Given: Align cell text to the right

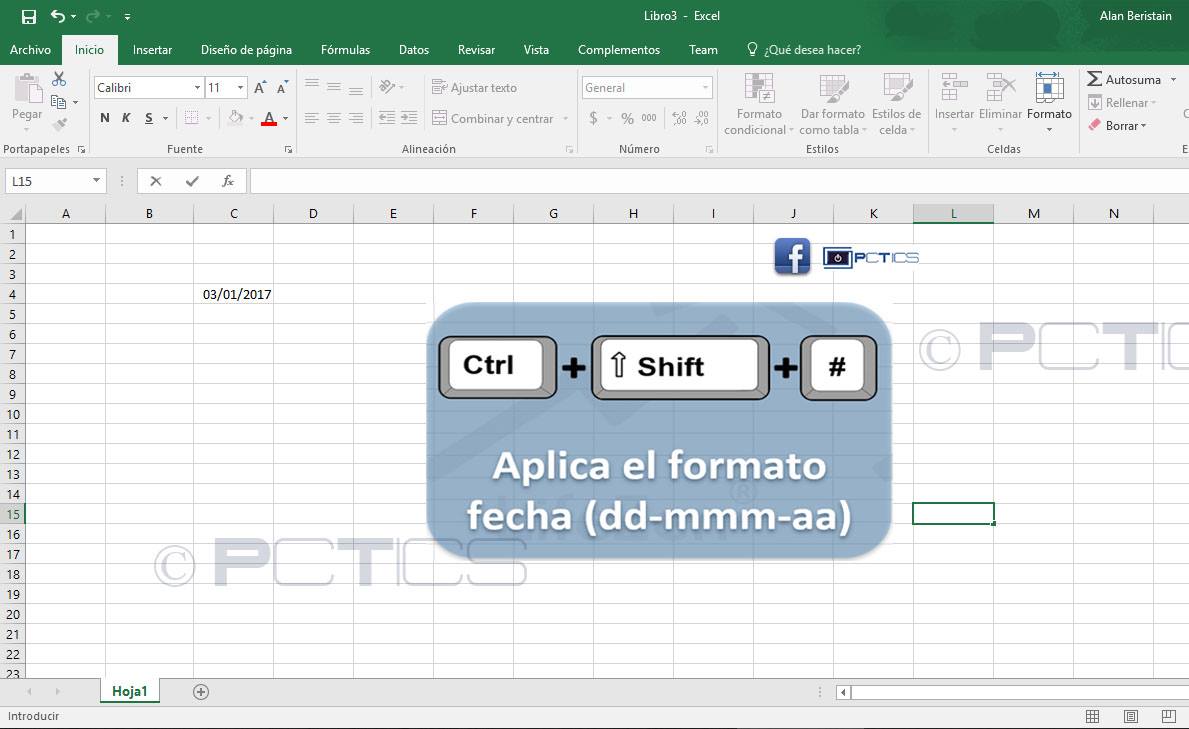Looking at the screenshot, I should 356,118.
